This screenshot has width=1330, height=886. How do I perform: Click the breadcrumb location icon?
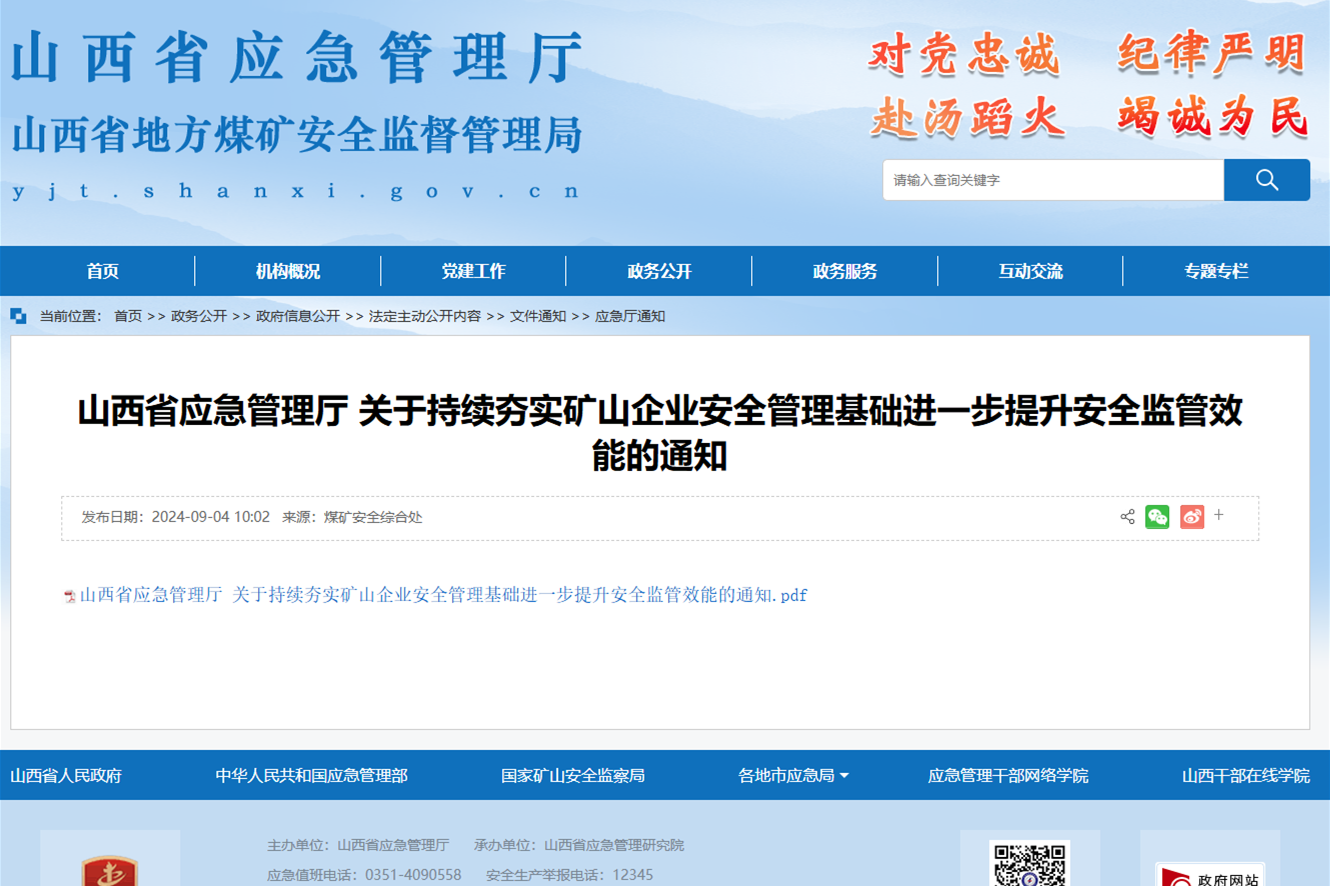tap(18, 316)
